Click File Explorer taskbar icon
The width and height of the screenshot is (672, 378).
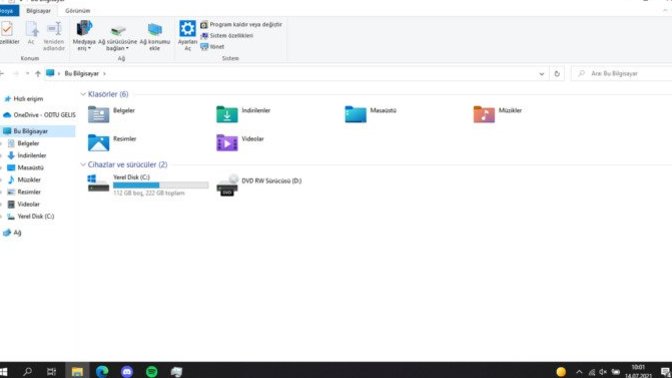click(x=77, y=372)
